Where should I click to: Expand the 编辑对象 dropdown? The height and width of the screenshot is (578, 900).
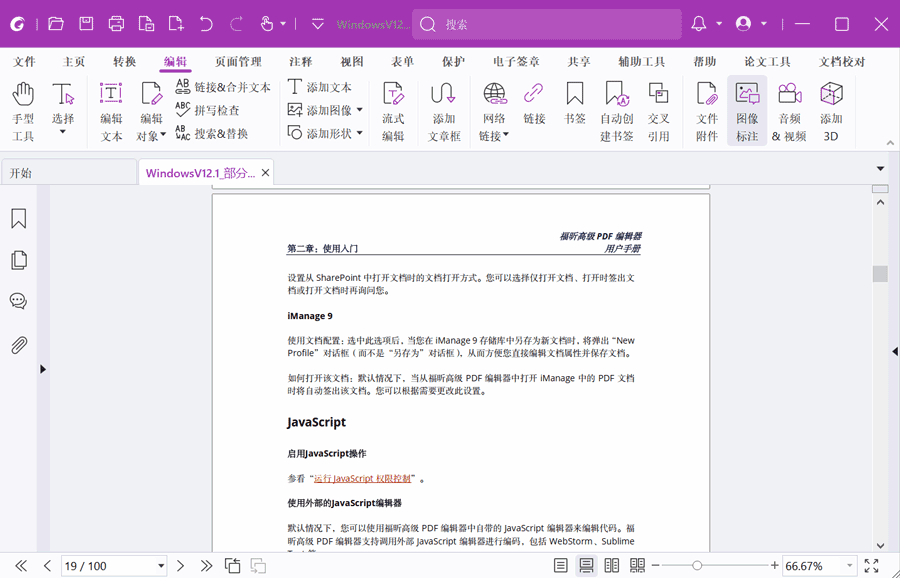click(163, 135)
